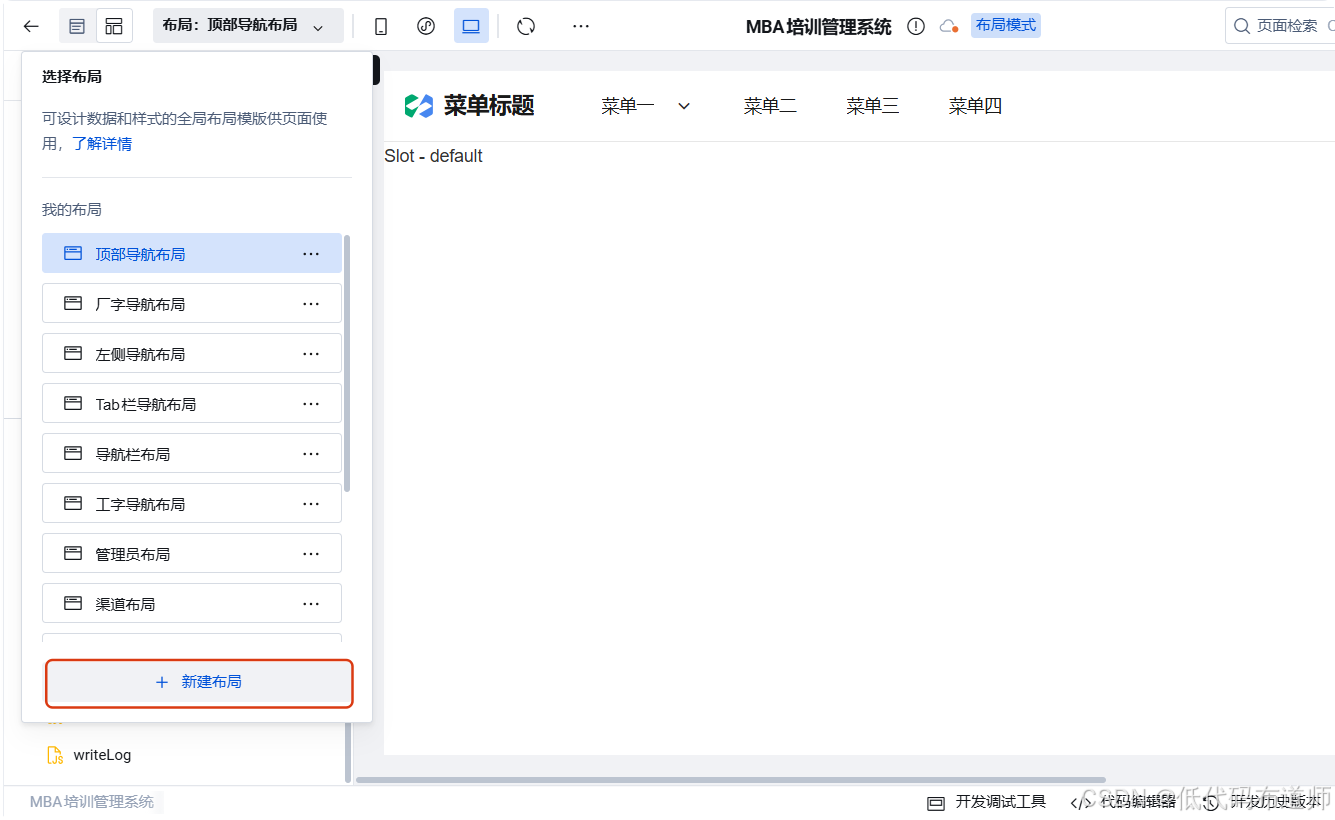Viewport: 1335px width, 820px height.
Task: Click the 菜单三 menu item
Action: pyautogui.click(x=873, y=106)
